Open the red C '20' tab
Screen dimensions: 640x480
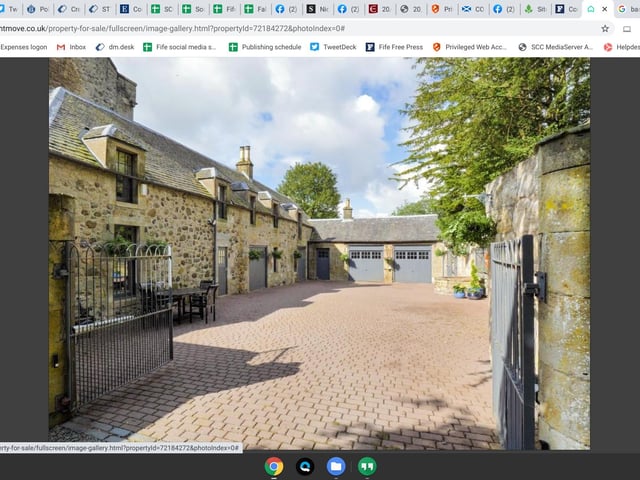tap(380, 9)
